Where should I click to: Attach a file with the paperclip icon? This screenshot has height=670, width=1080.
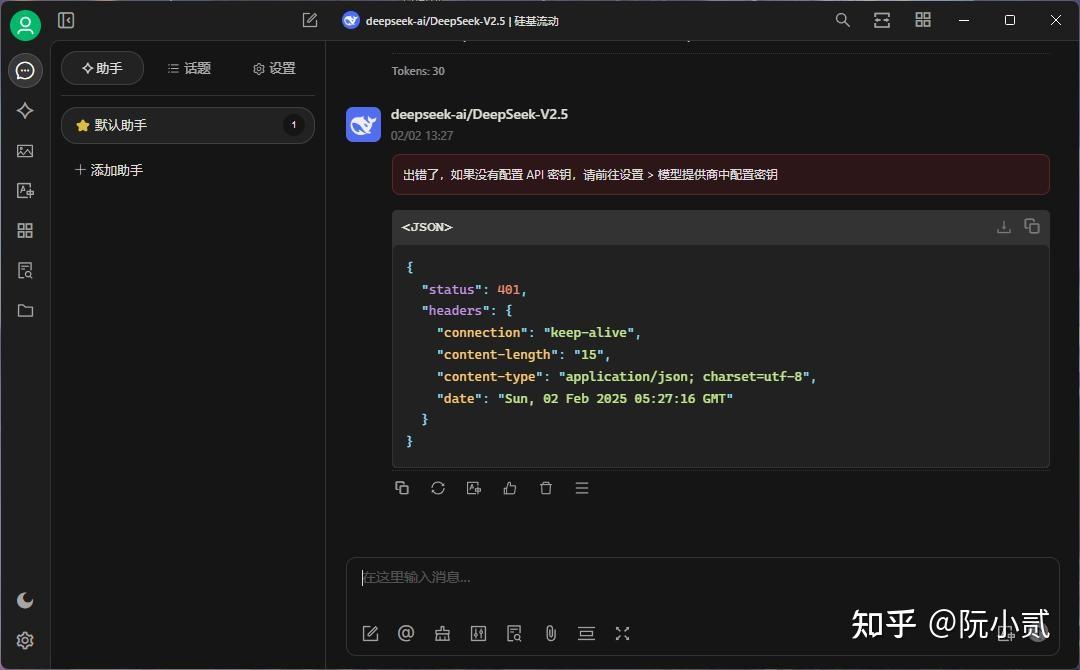point(550,634)
